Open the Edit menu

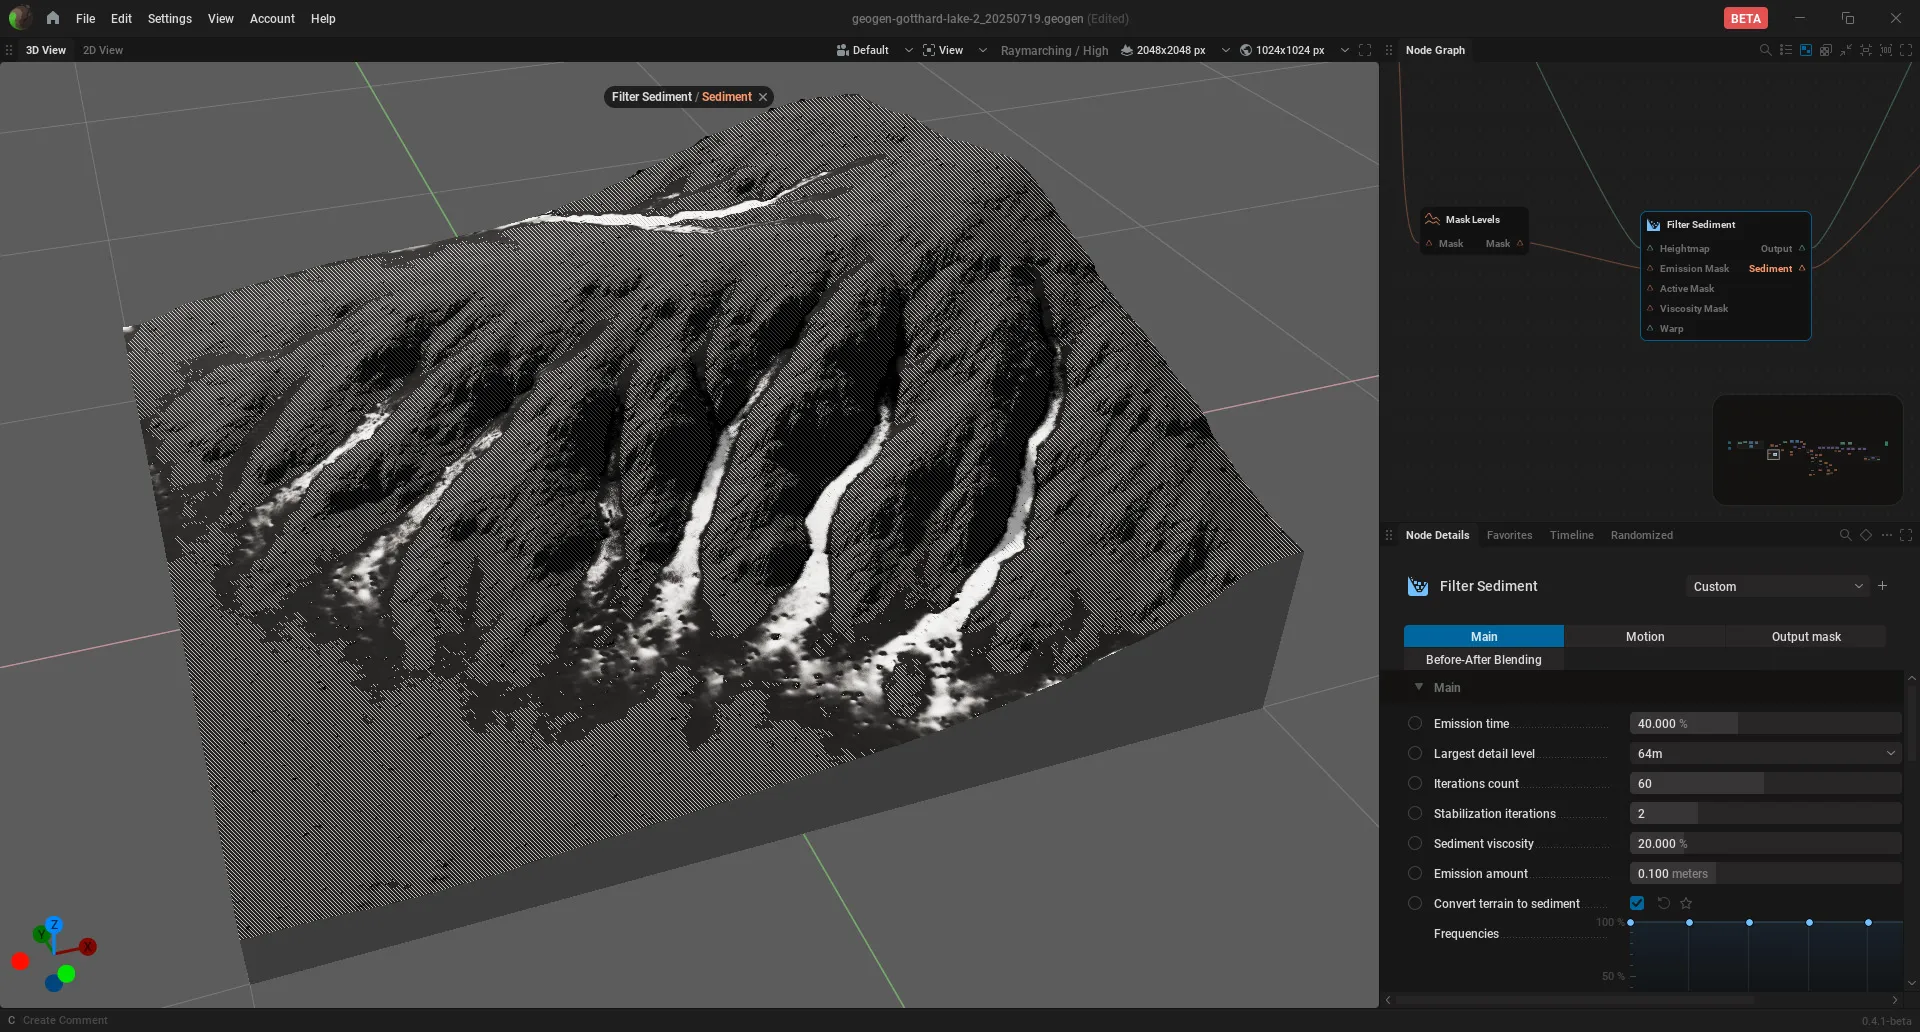click(x=121, y=18)
